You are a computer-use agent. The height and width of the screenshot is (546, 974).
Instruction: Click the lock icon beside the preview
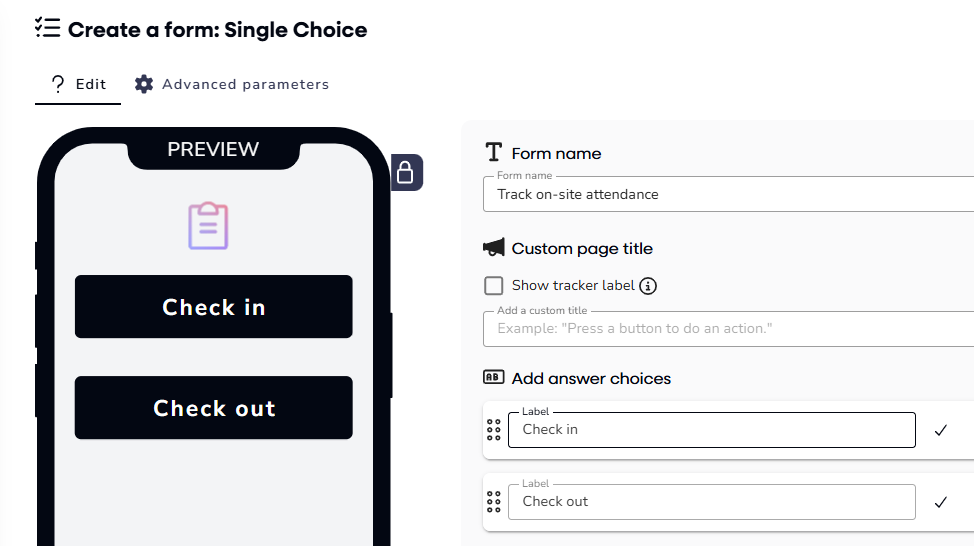(x=405, y=172)
